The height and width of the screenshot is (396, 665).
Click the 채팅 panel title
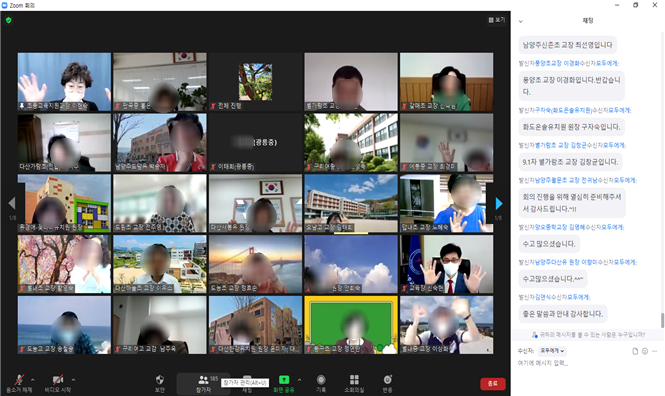click(x=588, y=20)
